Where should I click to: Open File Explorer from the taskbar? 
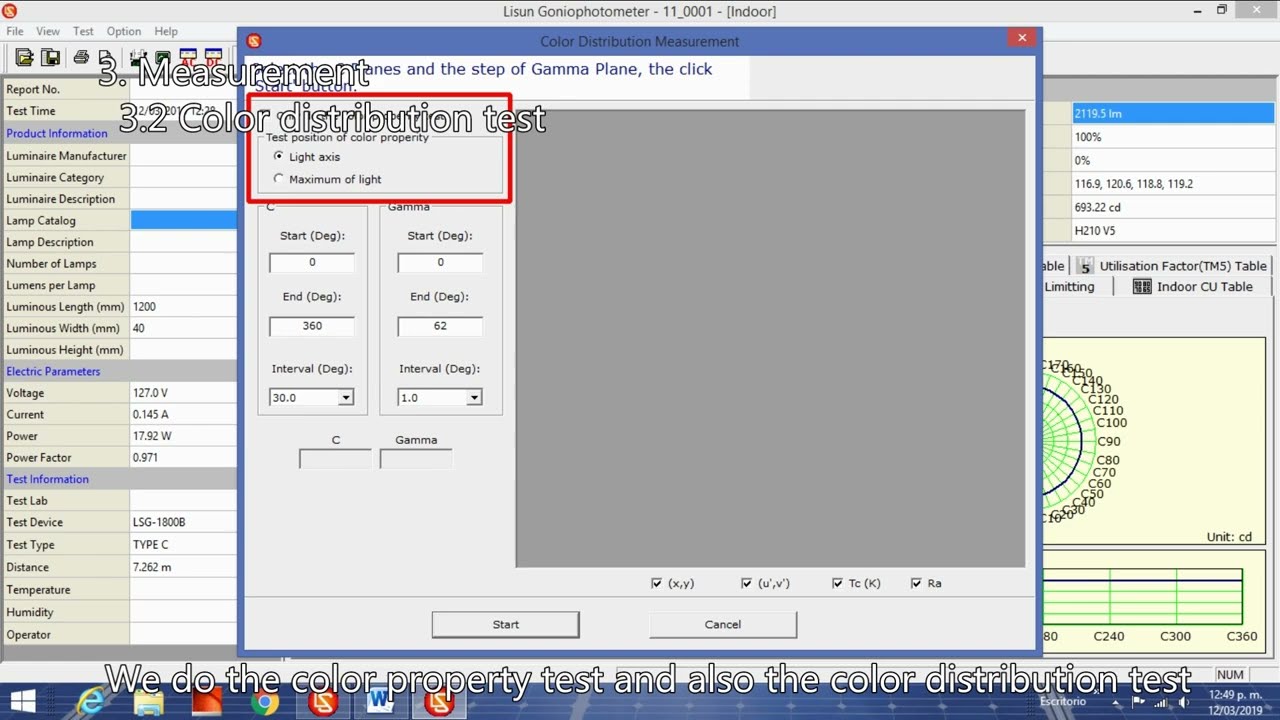pos(149,702)
